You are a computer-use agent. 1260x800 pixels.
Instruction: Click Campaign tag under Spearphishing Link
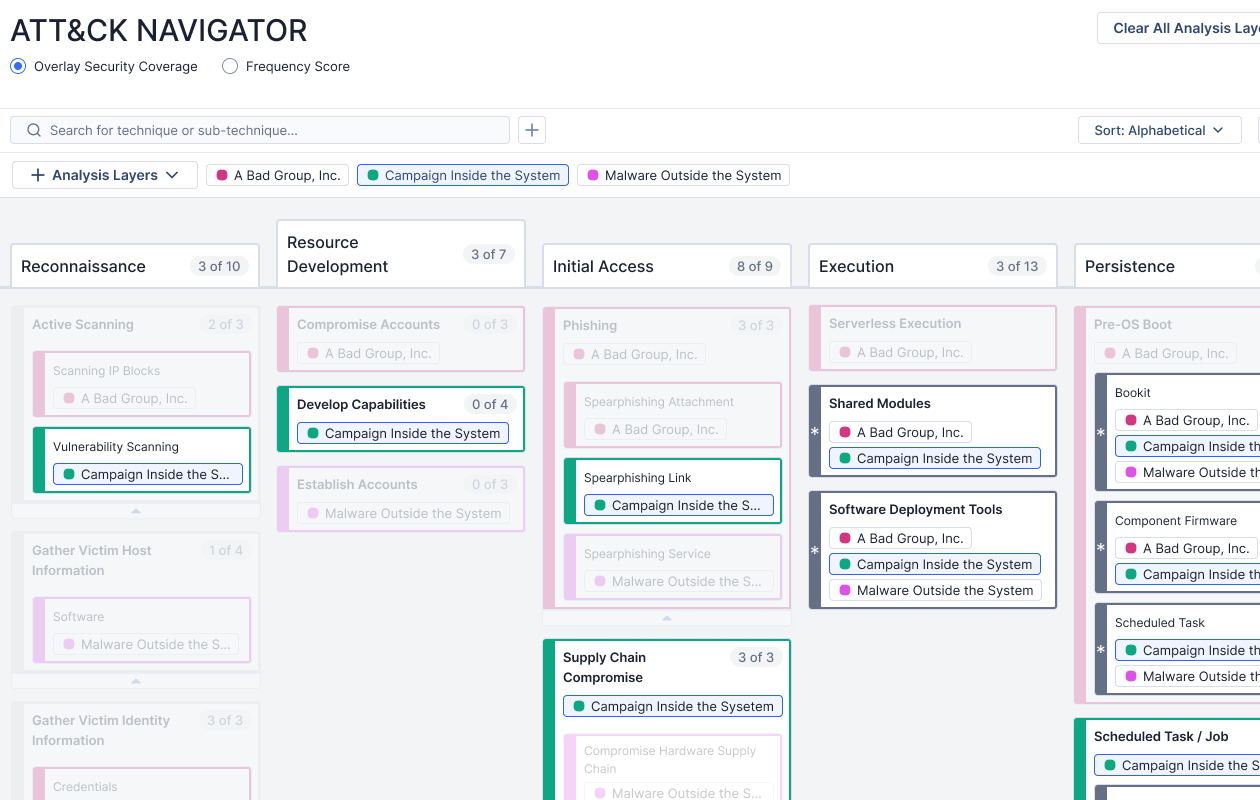click(679, 505)
